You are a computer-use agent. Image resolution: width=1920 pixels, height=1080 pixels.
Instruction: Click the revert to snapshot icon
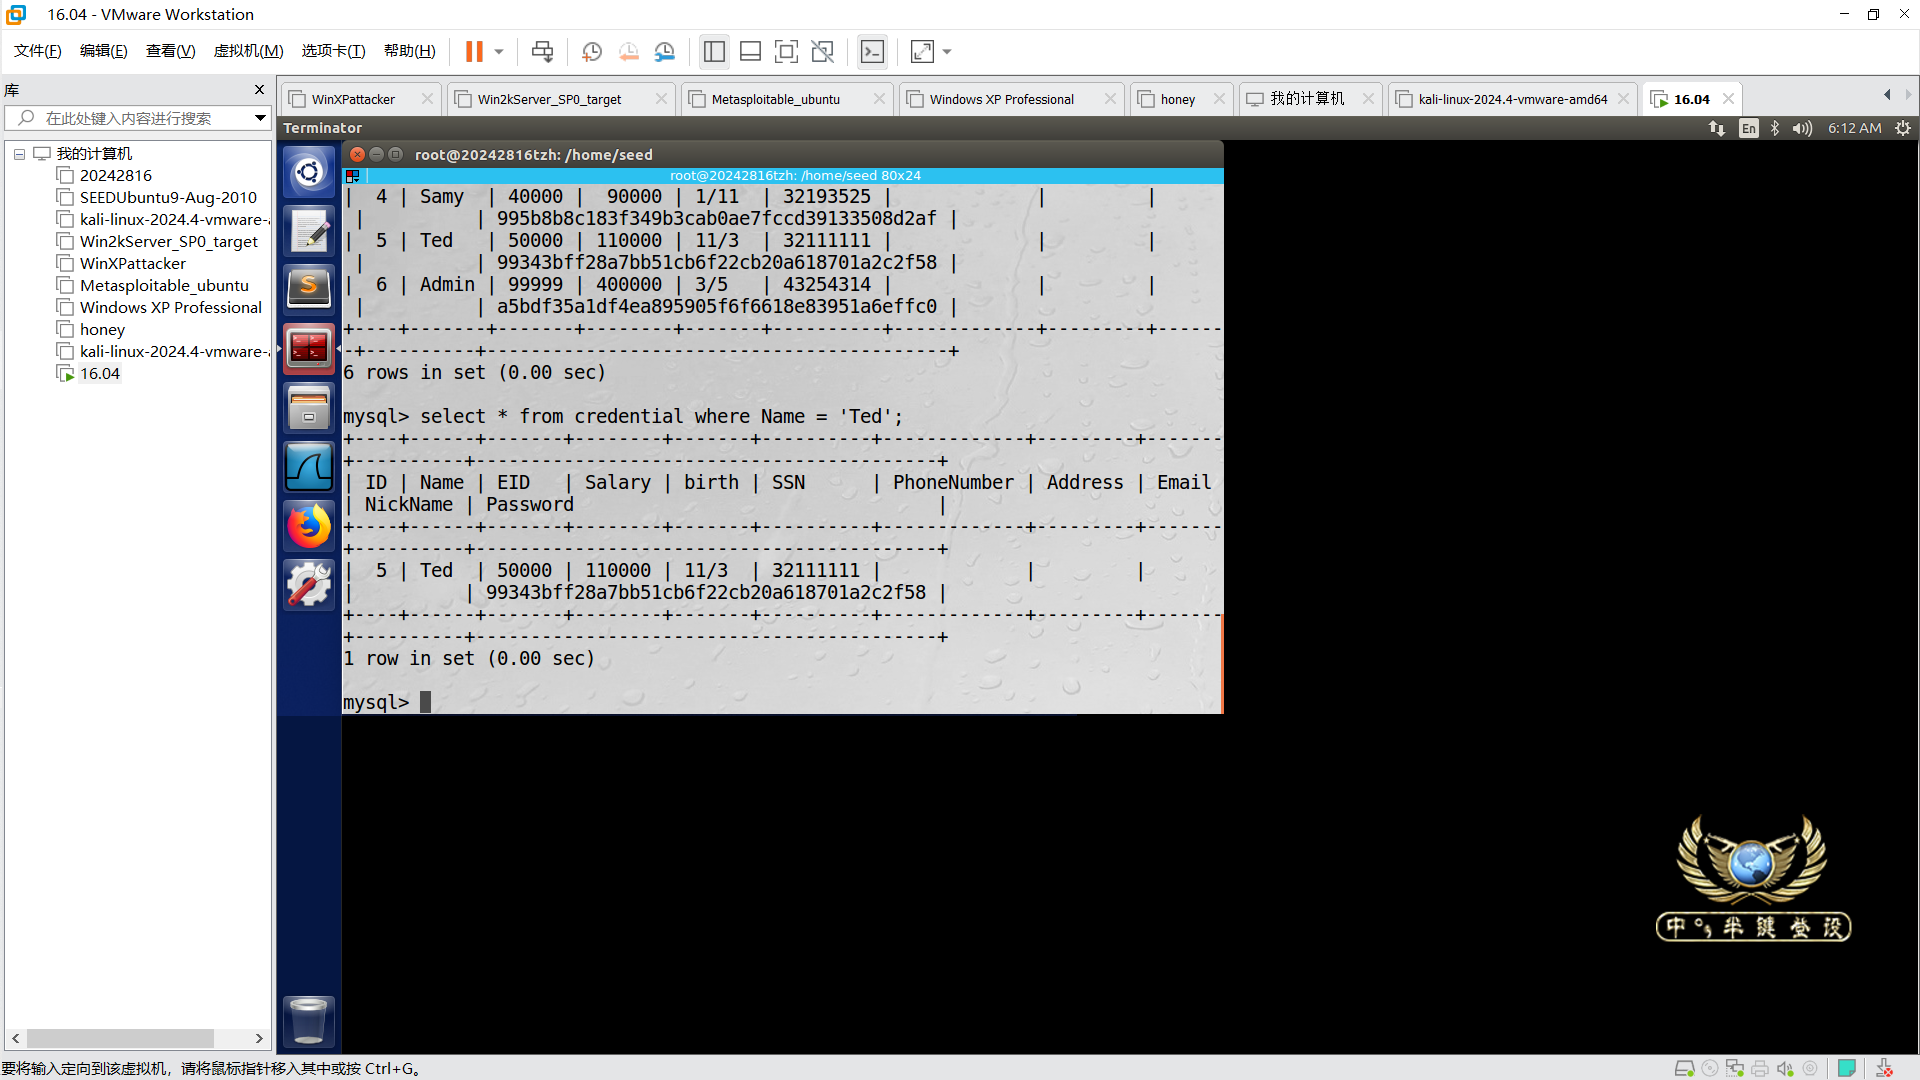[628, 51]
